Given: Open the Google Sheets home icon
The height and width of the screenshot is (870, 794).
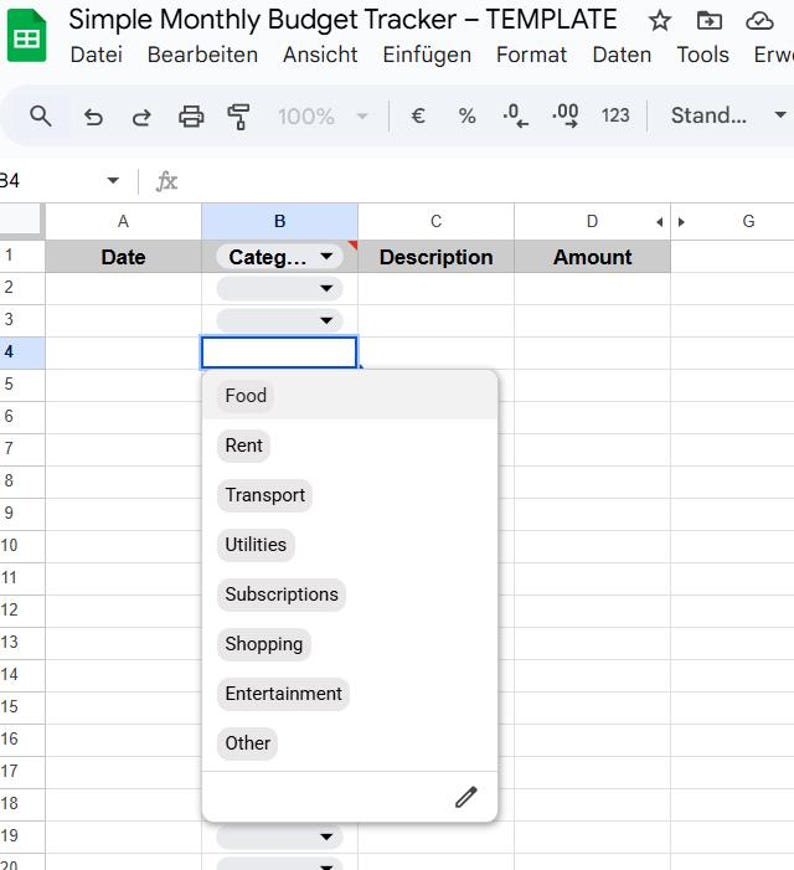Looking at the screenshot, I should click(26, 37).
